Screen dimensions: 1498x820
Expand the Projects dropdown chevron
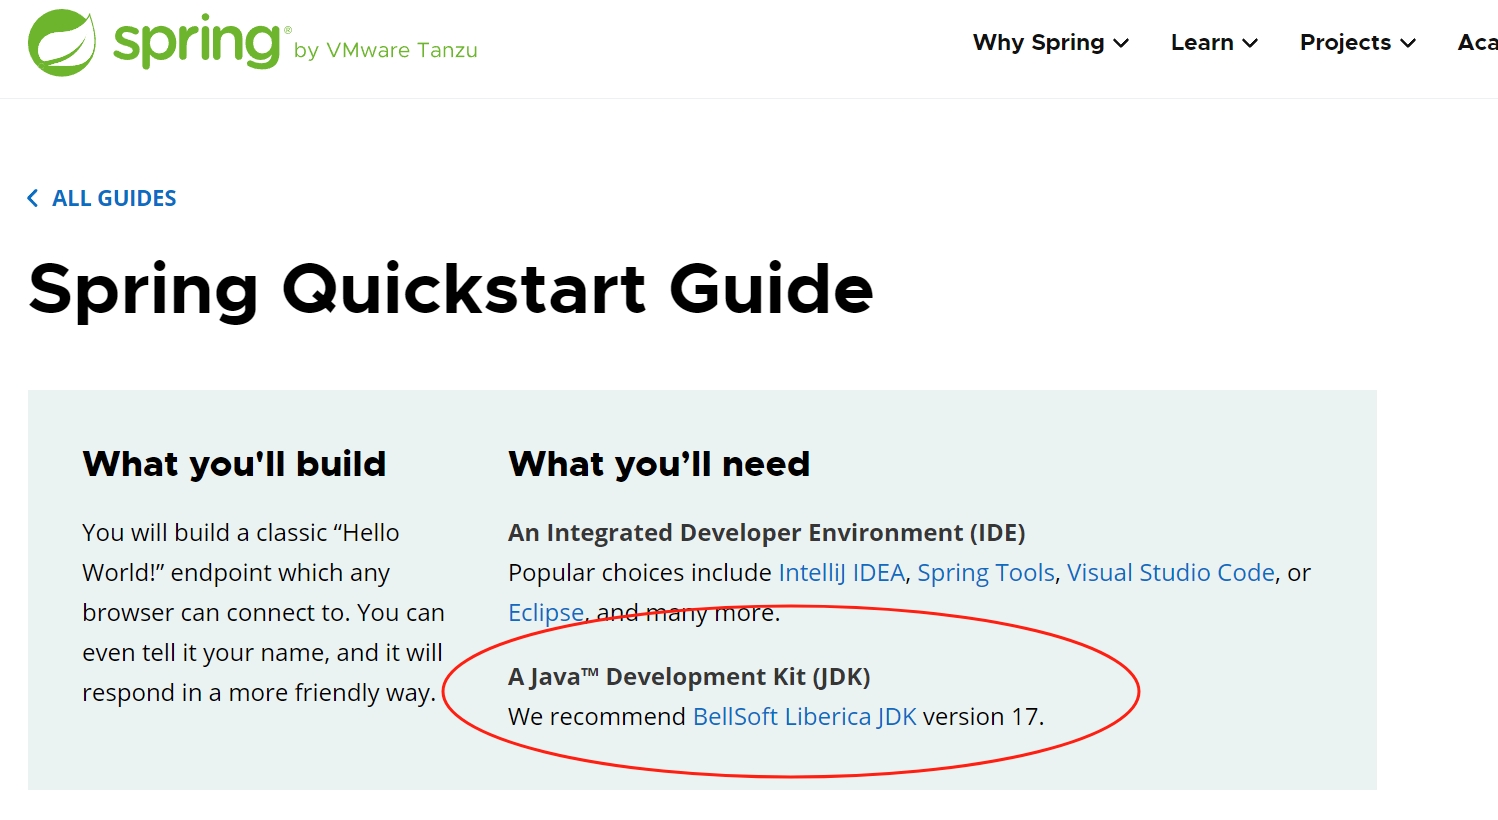point(1410,44)
